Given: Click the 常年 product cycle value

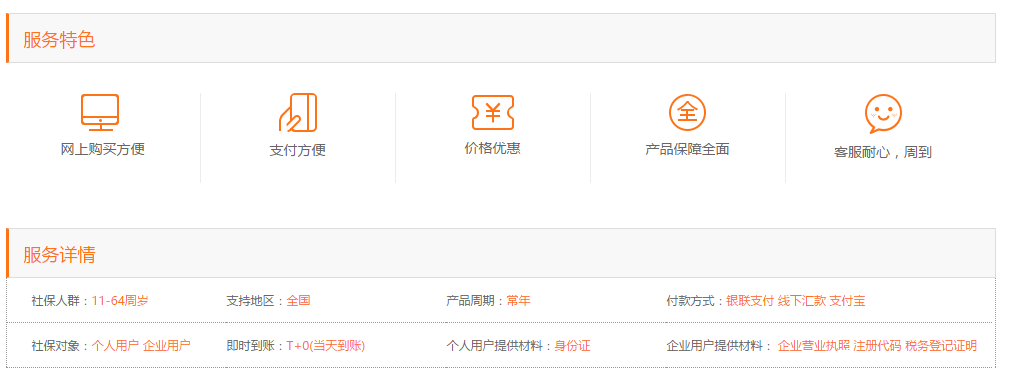Looking at the screenshot, I should coord(518,300).
